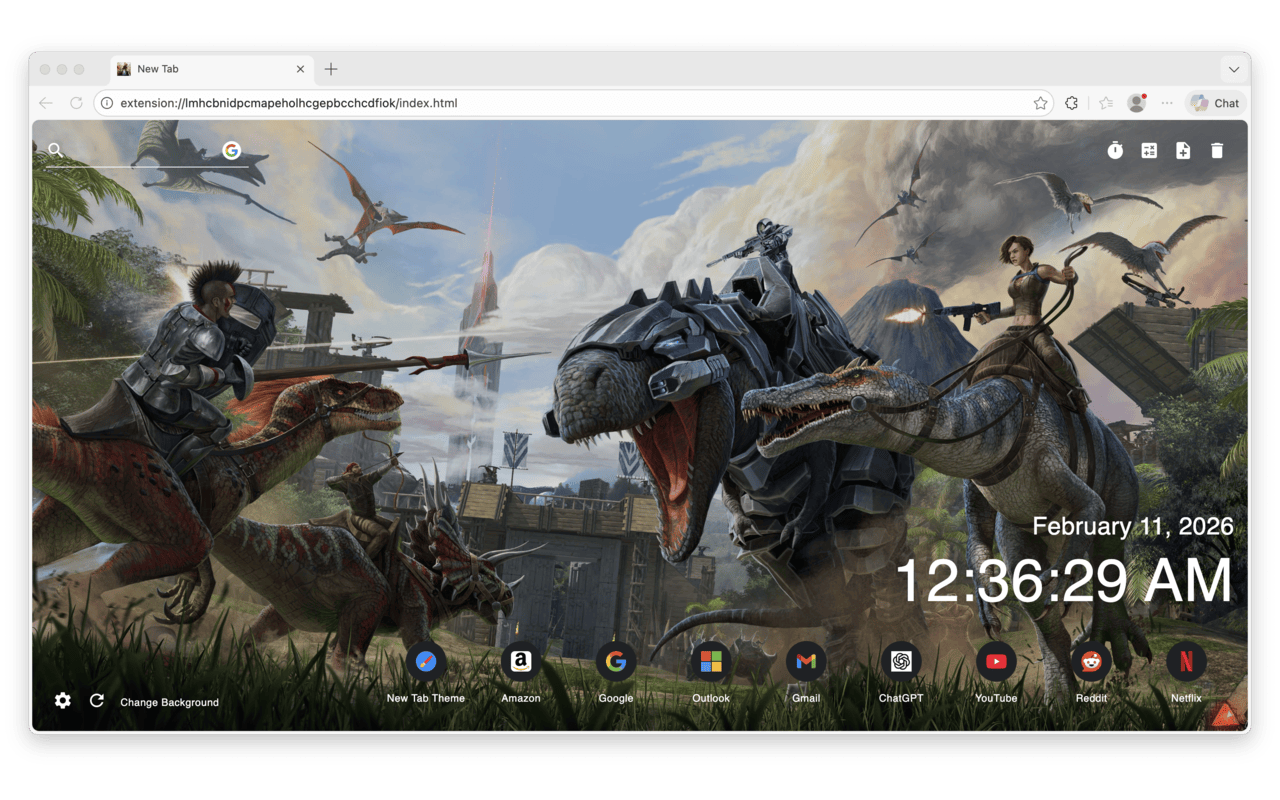Go back with the browser back arrow
The width and height of the screenshot is (1280, 800).
(x=46, y=103)
